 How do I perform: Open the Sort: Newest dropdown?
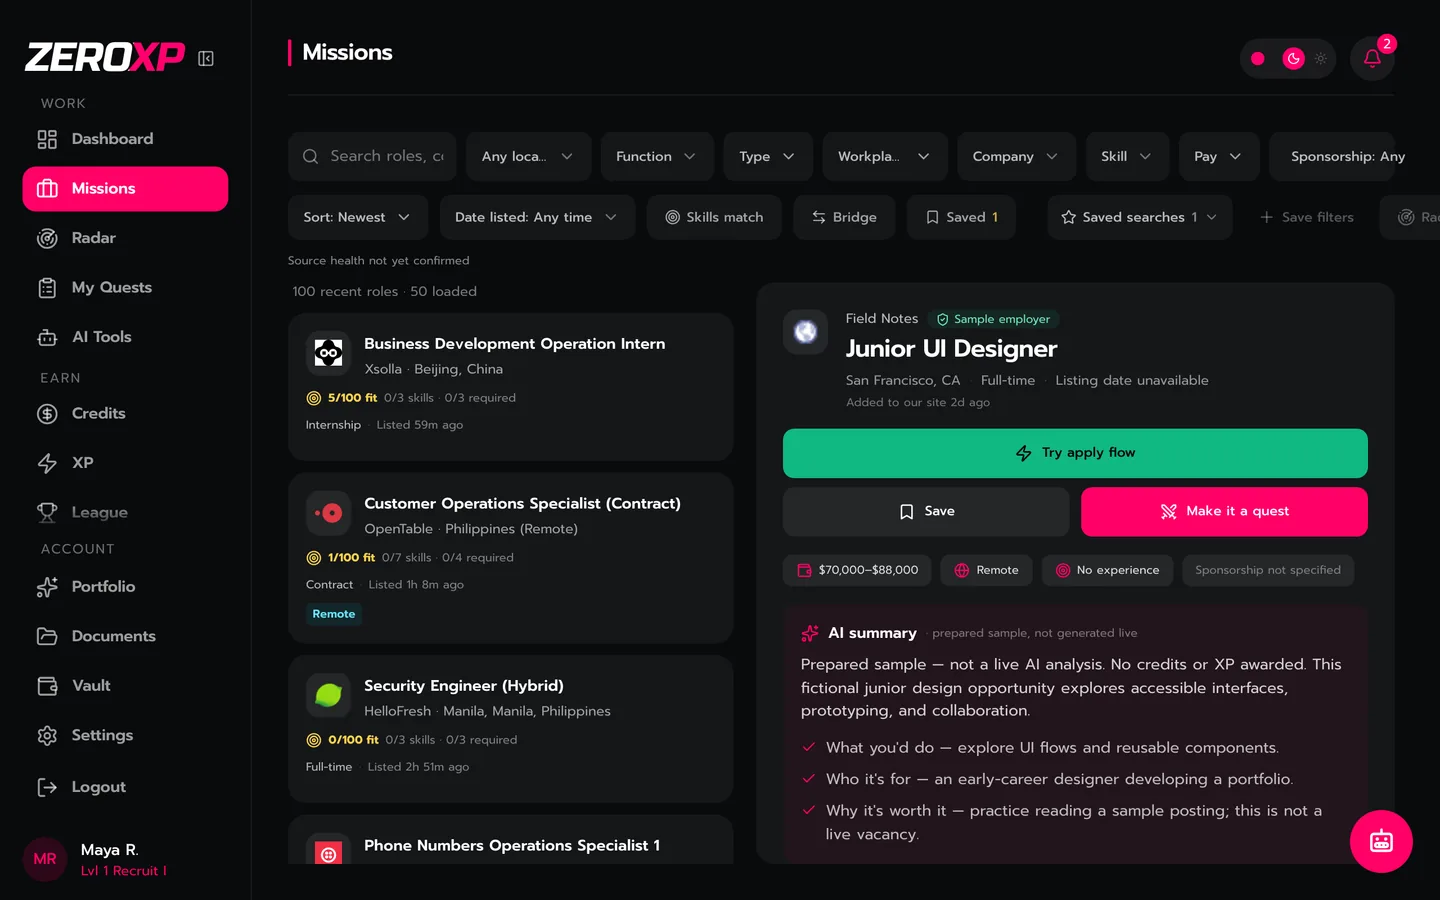click(358, 217)
